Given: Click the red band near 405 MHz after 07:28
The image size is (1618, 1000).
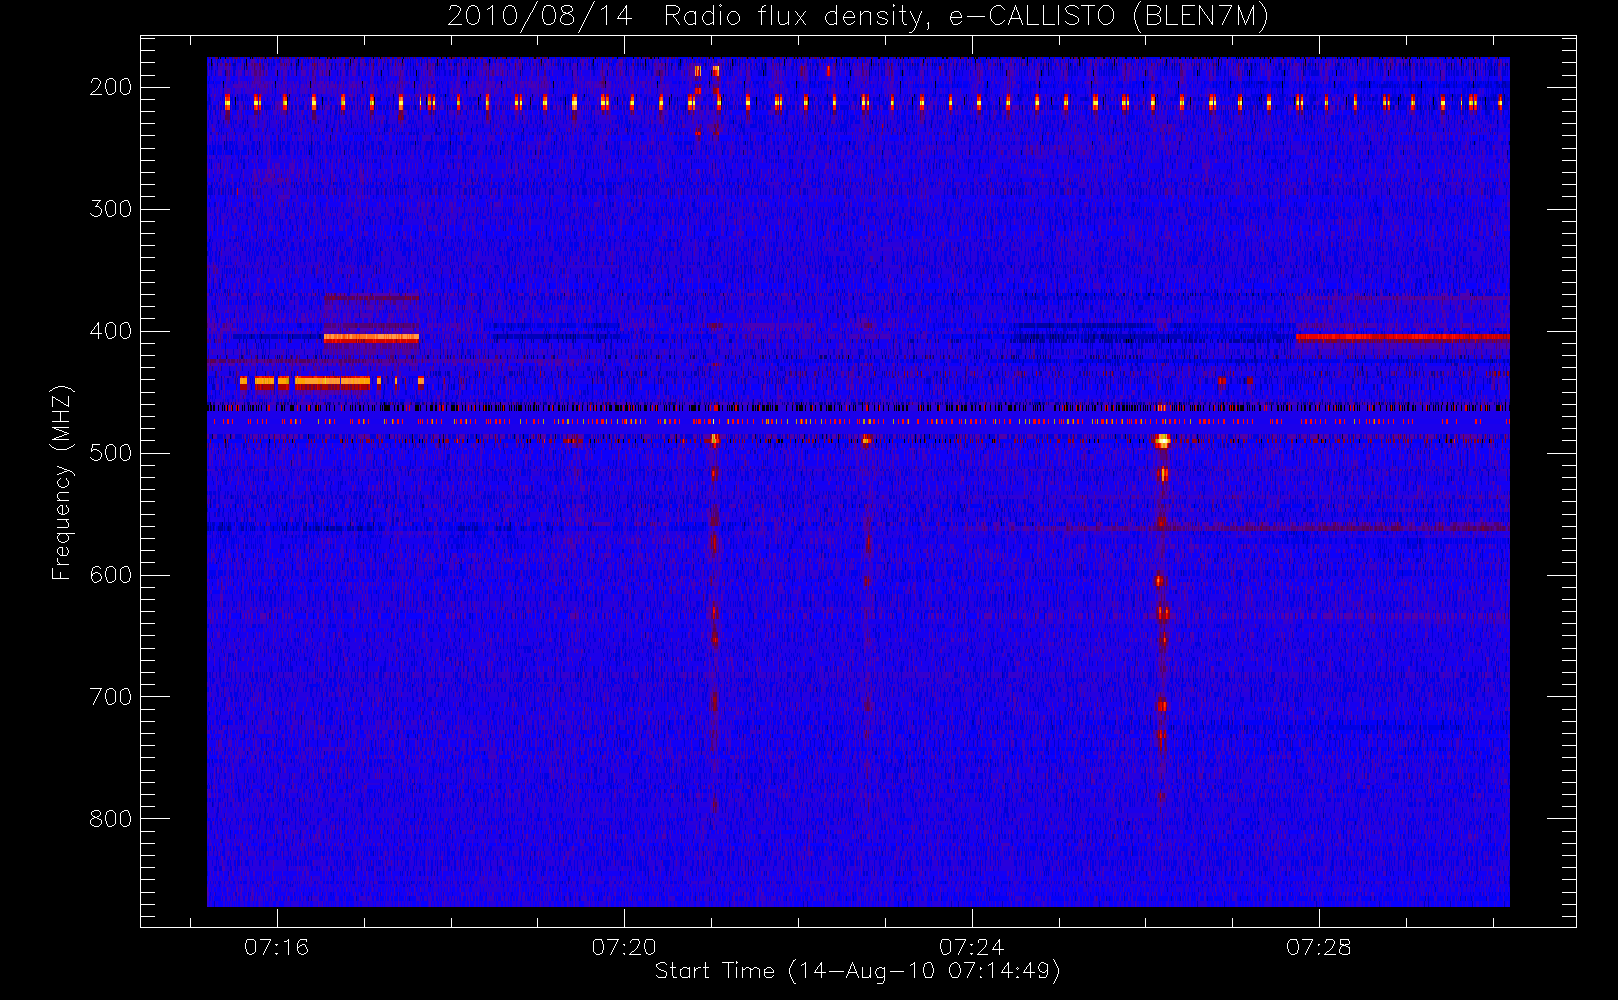Looking at the screenshot, I should point(1402,337).
